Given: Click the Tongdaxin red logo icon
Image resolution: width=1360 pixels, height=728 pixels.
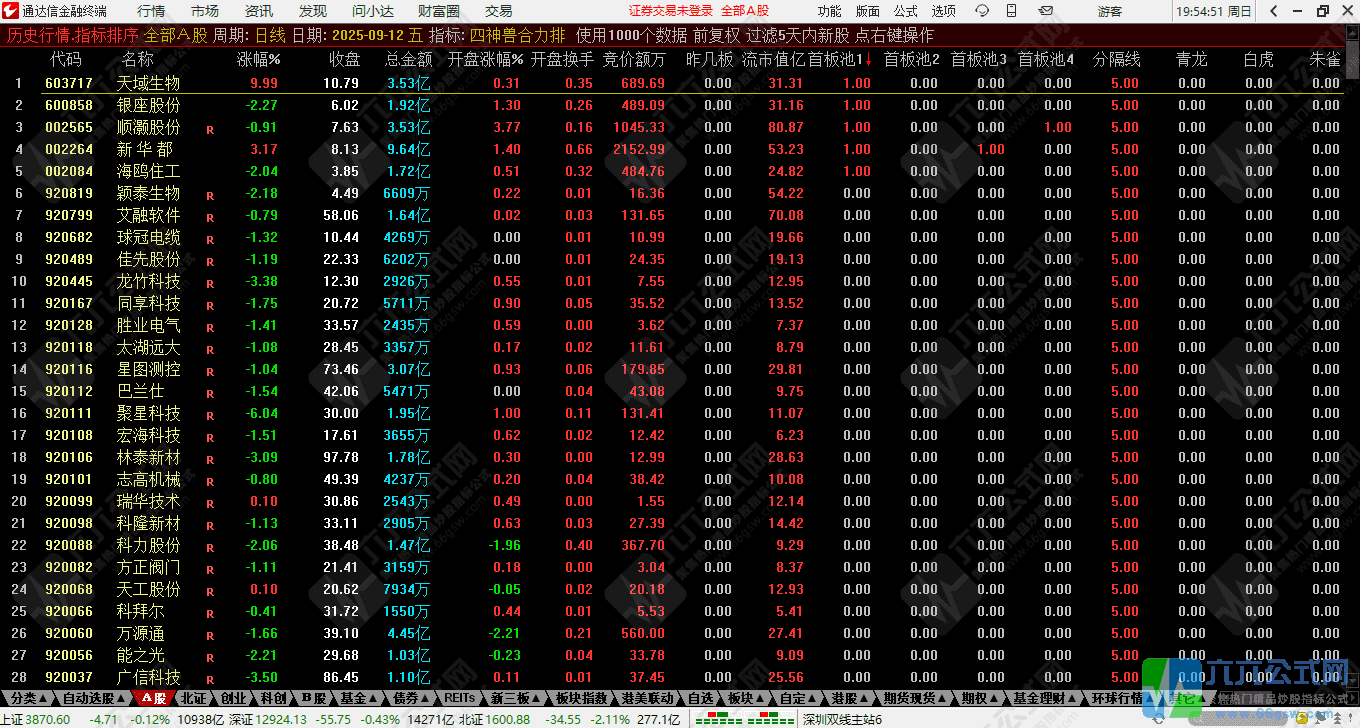Looking at the screenshot, I should pyautogui.click(x=10, y=11).
